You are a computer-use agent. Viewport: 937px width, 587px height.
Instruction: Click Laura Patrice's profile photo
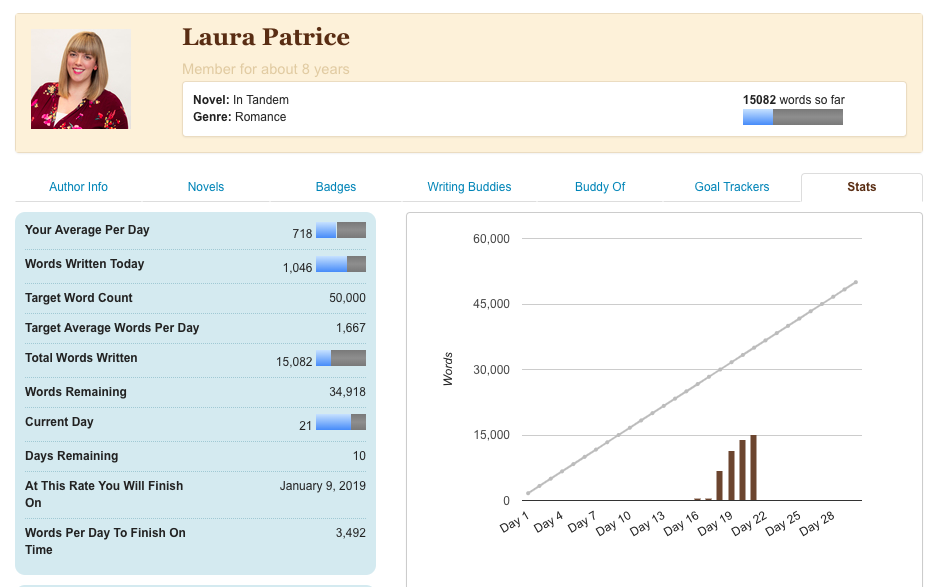point(80,79)
